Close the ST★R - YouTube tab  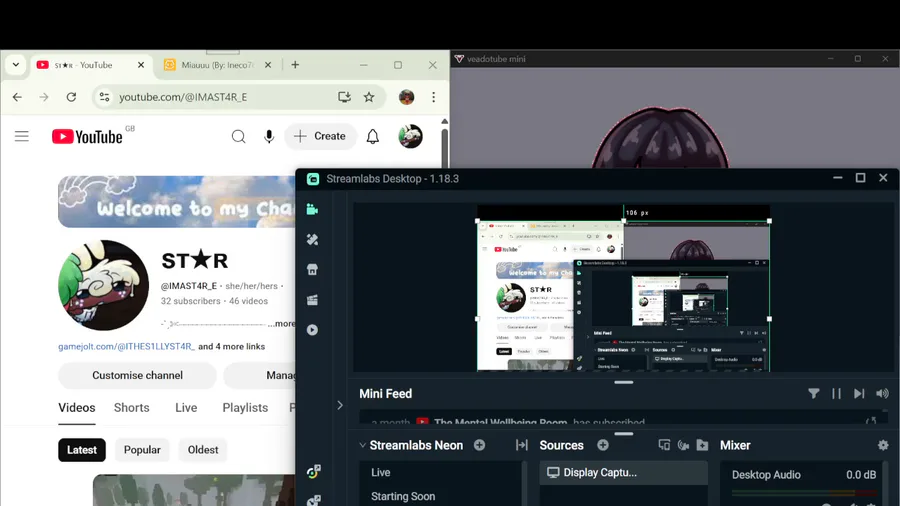pos(141,65)
